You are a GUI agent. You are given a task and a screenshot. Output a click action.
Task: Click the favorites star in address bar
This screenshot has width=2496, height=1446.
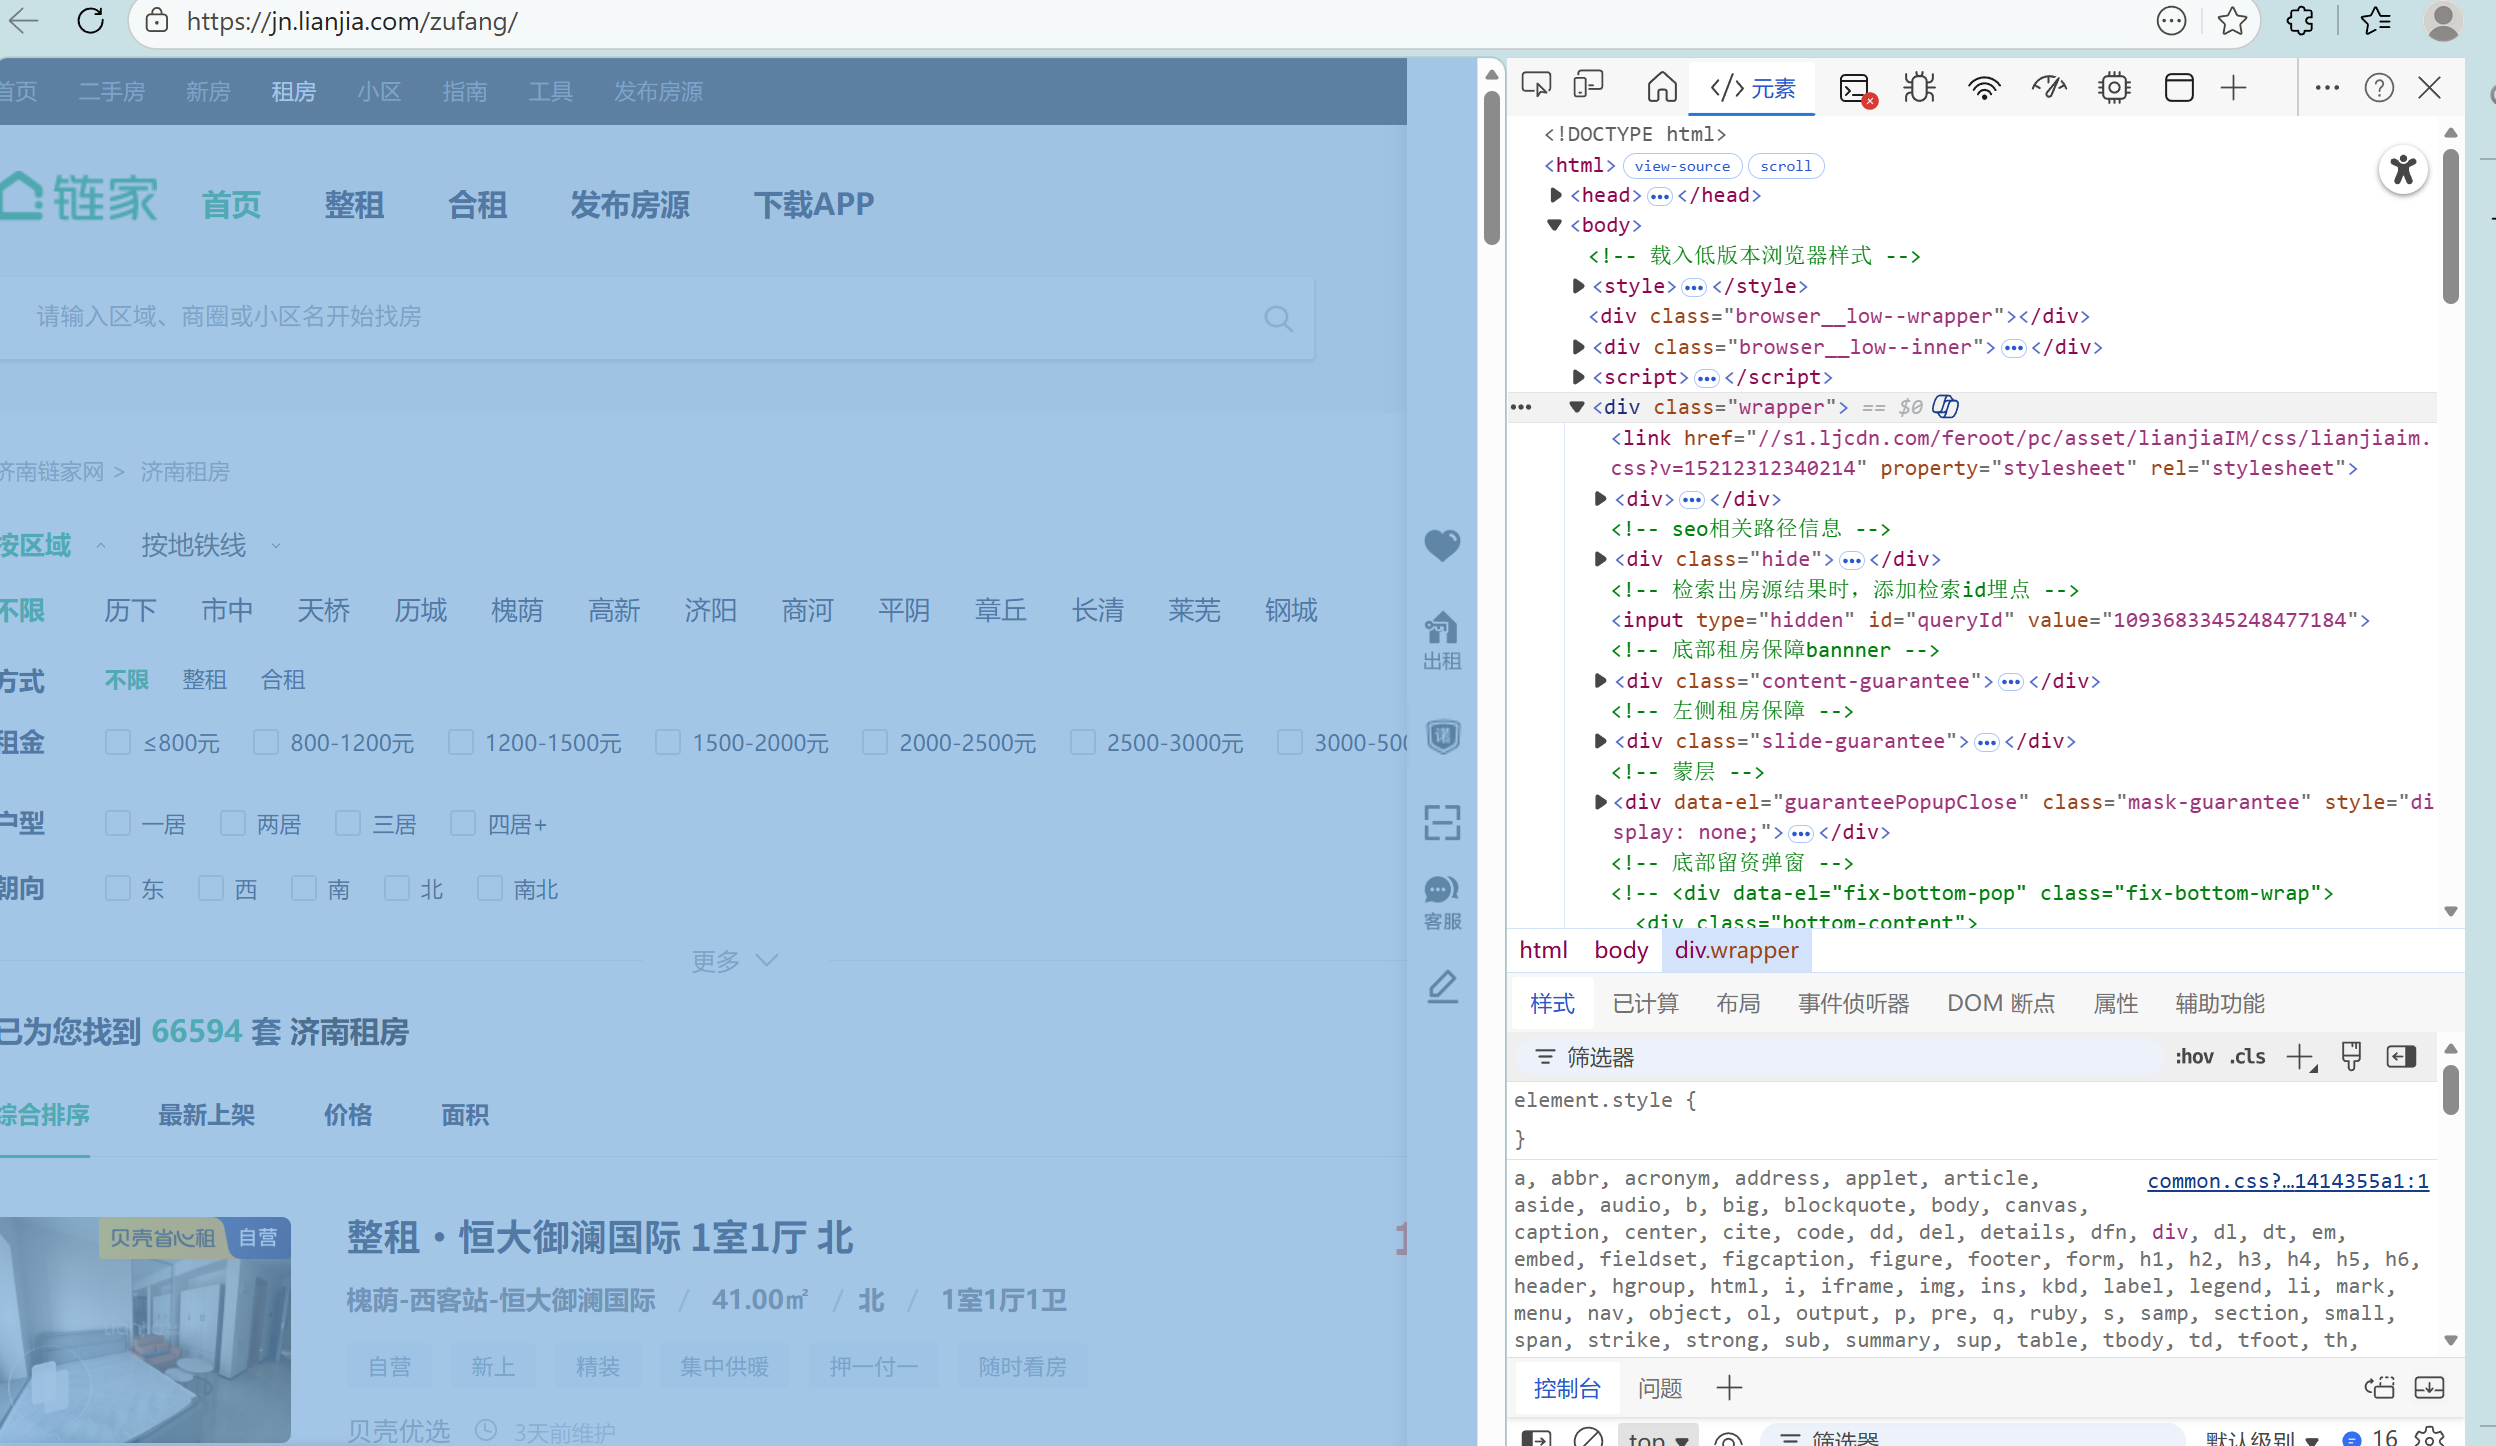click(2232, 21)
